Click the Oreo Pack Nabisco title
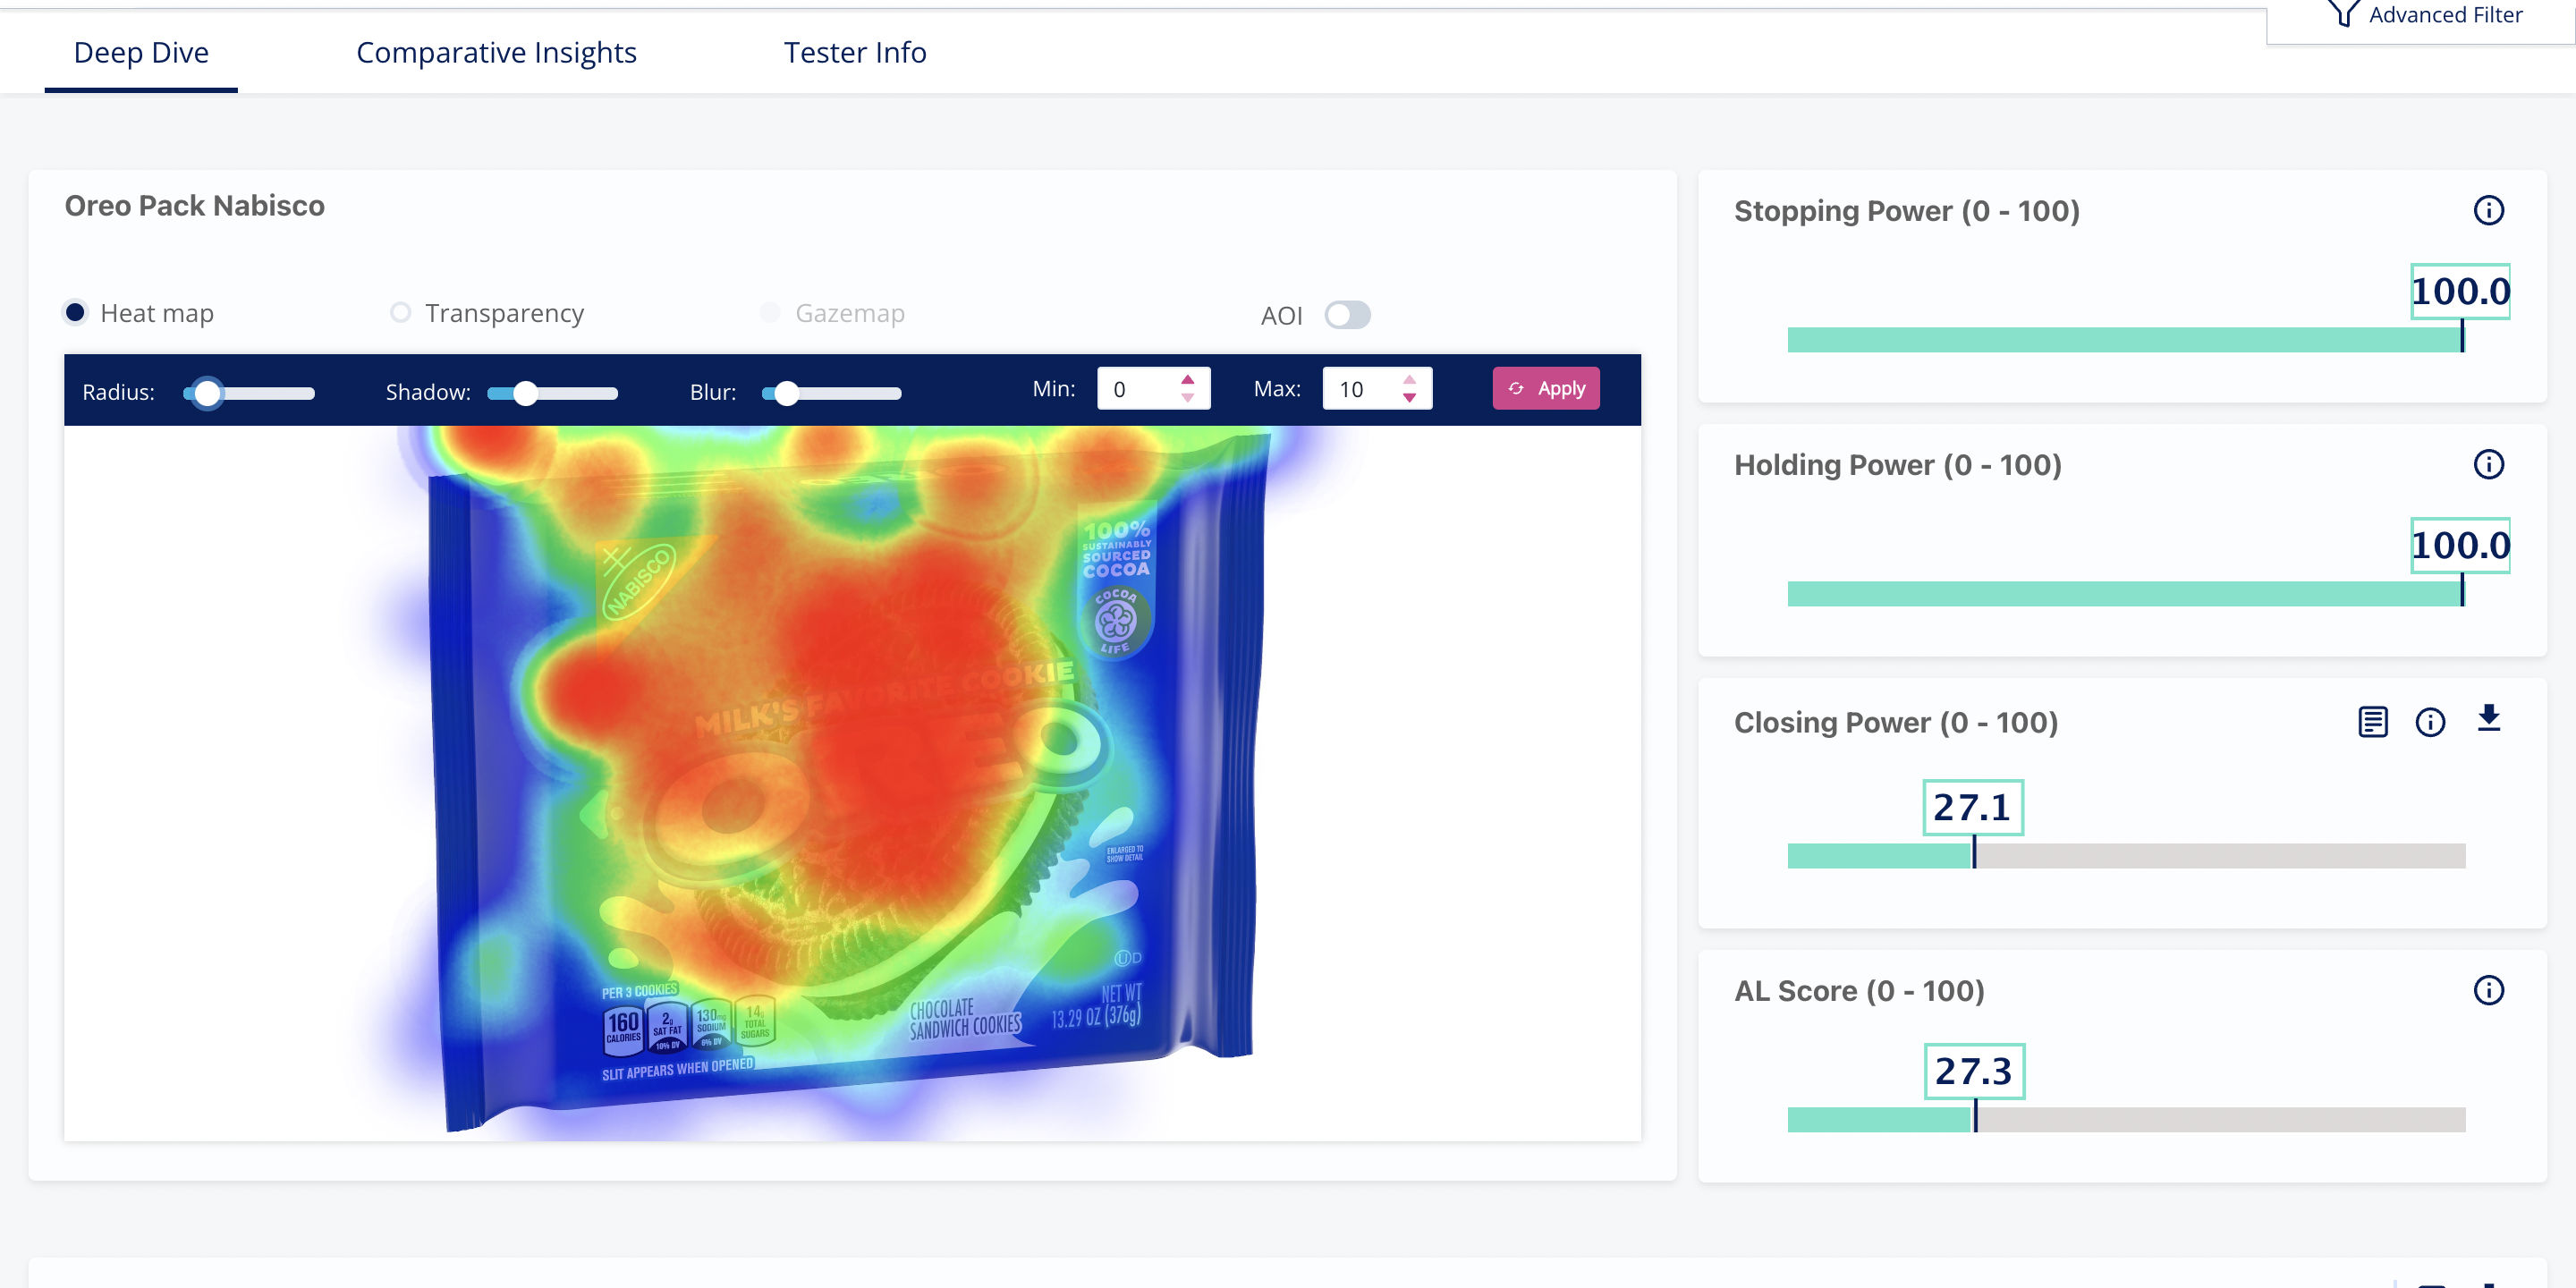 (x=195, y=206)
